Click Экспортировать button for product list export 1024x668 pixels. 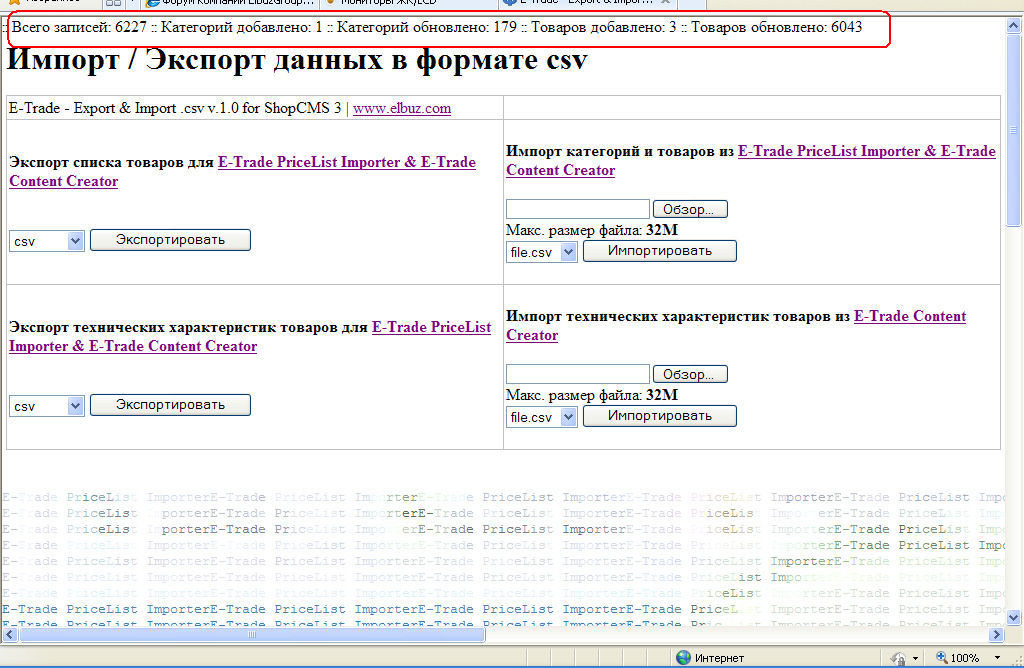tap(170, 240)
